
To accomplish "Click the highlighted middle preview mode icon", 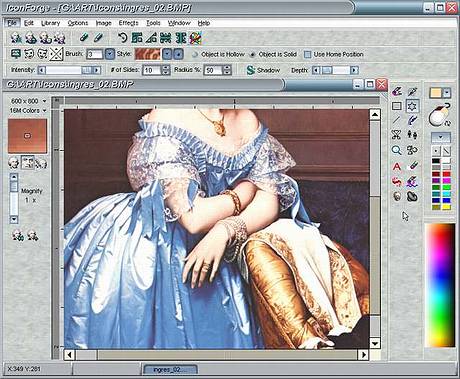I will pos(27,163).
